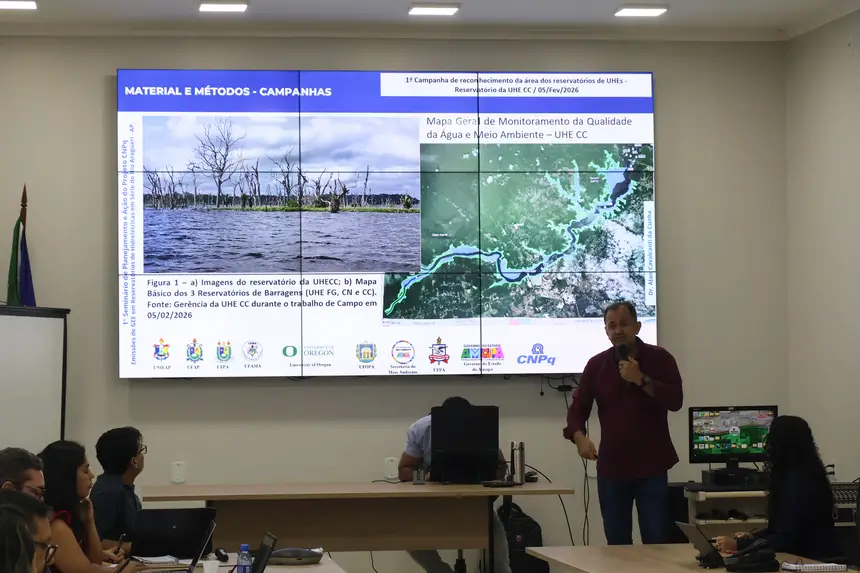Click the UFPA logo left of UFAMA

click(223, 352)
